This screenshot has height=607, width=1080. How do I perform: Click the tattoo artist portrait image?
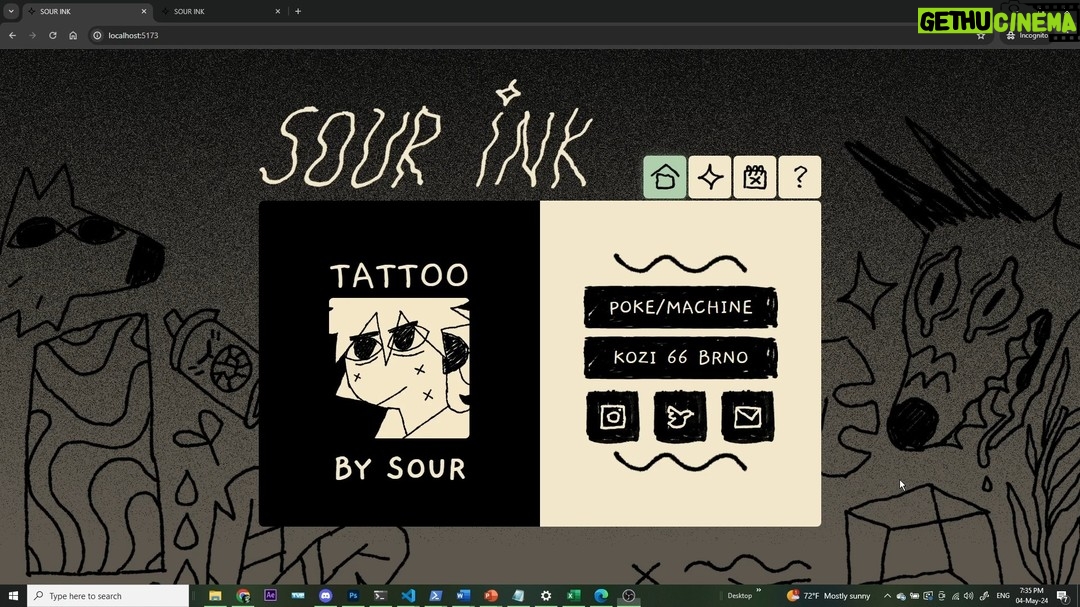pyautogui.click(x=399, y=368)
